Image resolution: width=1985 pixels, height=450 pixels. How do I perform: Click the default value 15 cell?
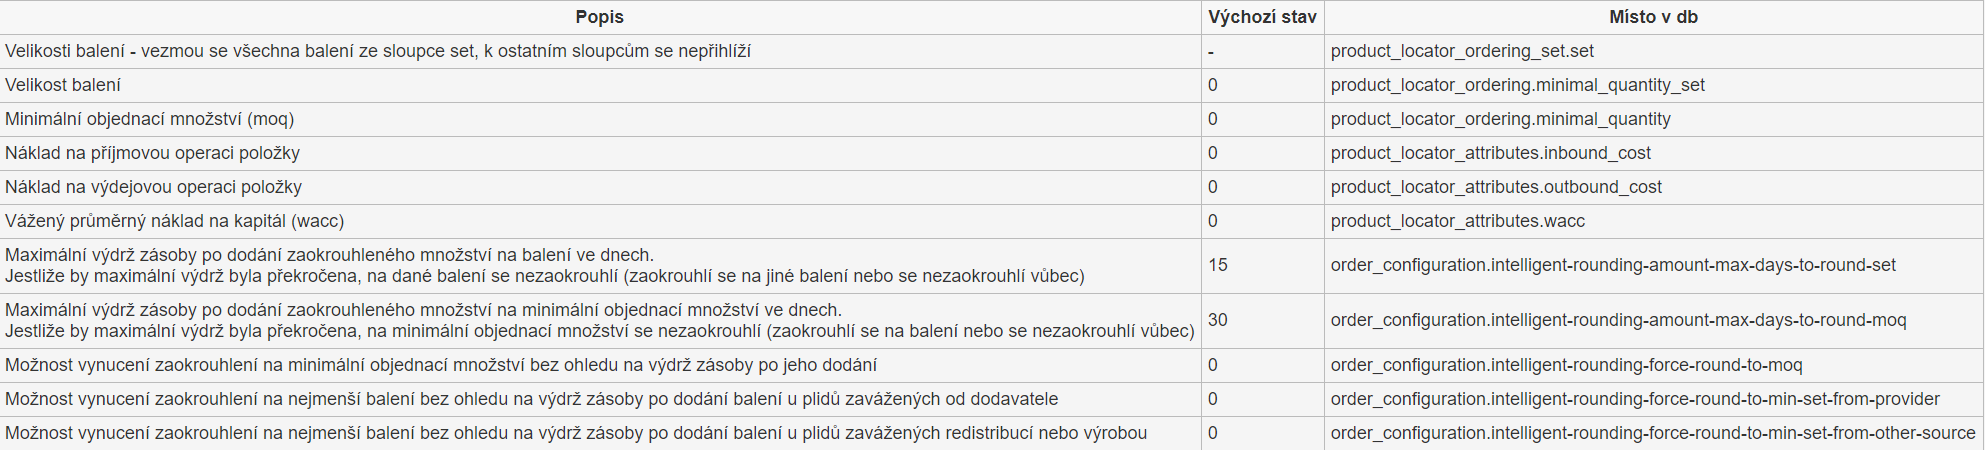tap(1218, 265)
